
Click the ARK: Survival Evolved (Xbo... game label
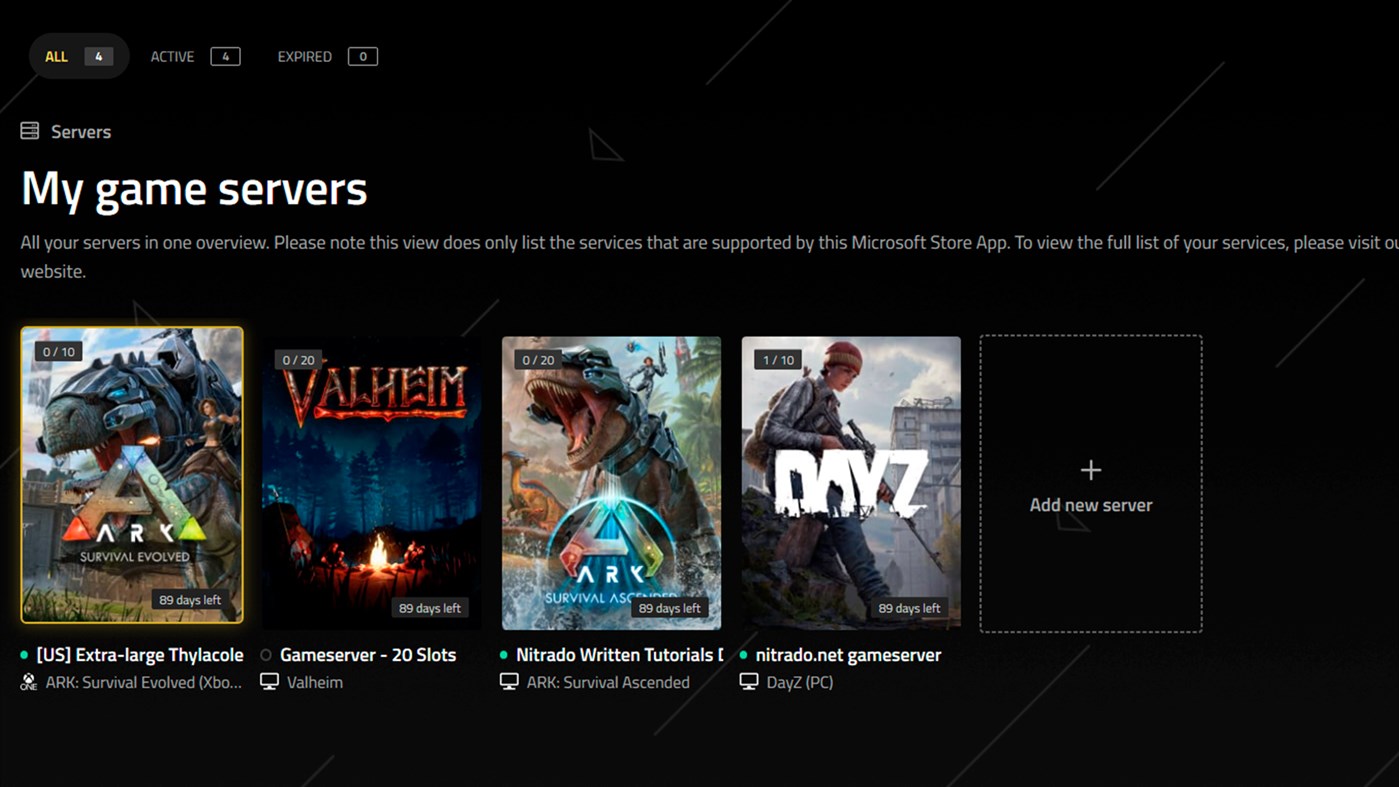(x=144, y=683)
